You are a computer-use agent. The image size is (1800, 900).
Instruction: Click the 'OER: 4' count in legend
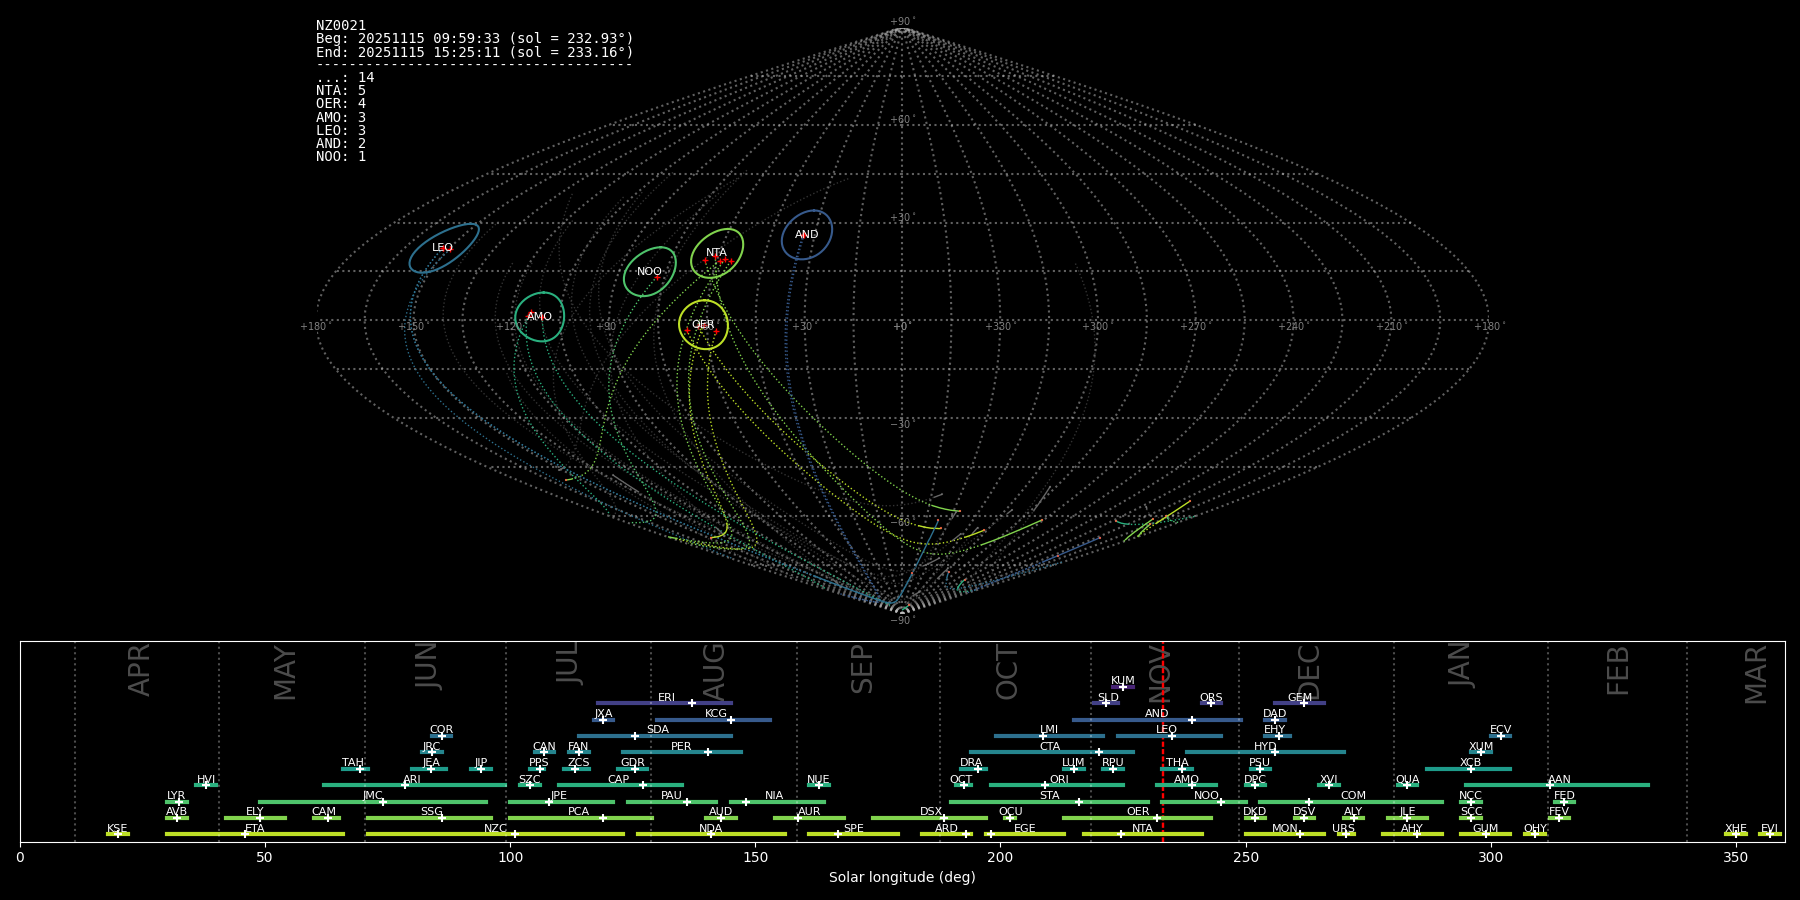pyautogui.click(x=341, y=104)
